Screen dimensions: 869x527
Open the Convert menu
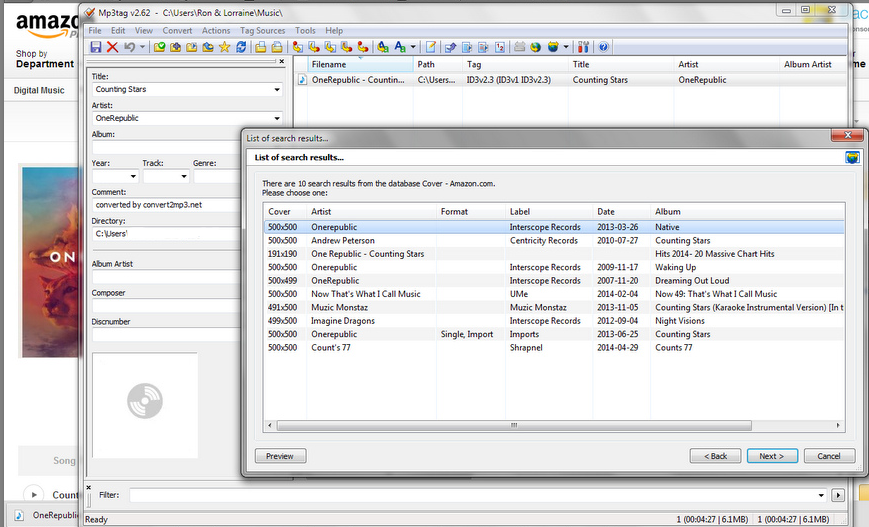tap(177, 30)
